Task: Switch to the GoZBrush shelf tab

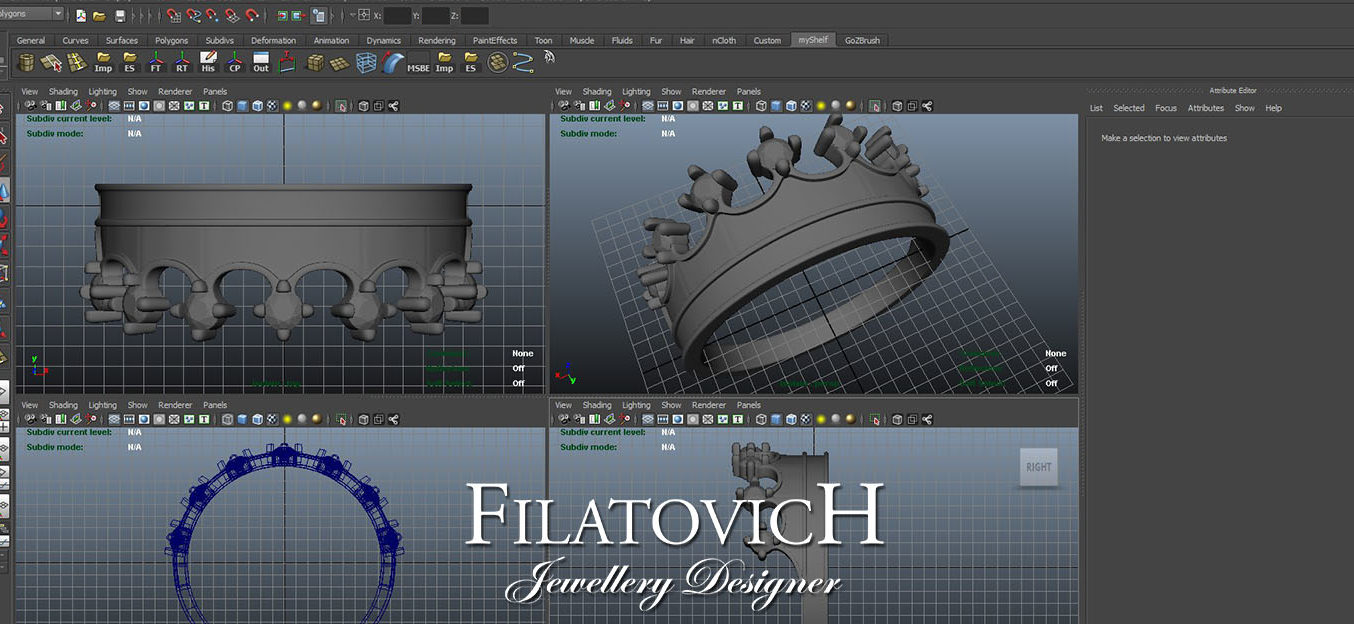Action: (x=863, y=40)
